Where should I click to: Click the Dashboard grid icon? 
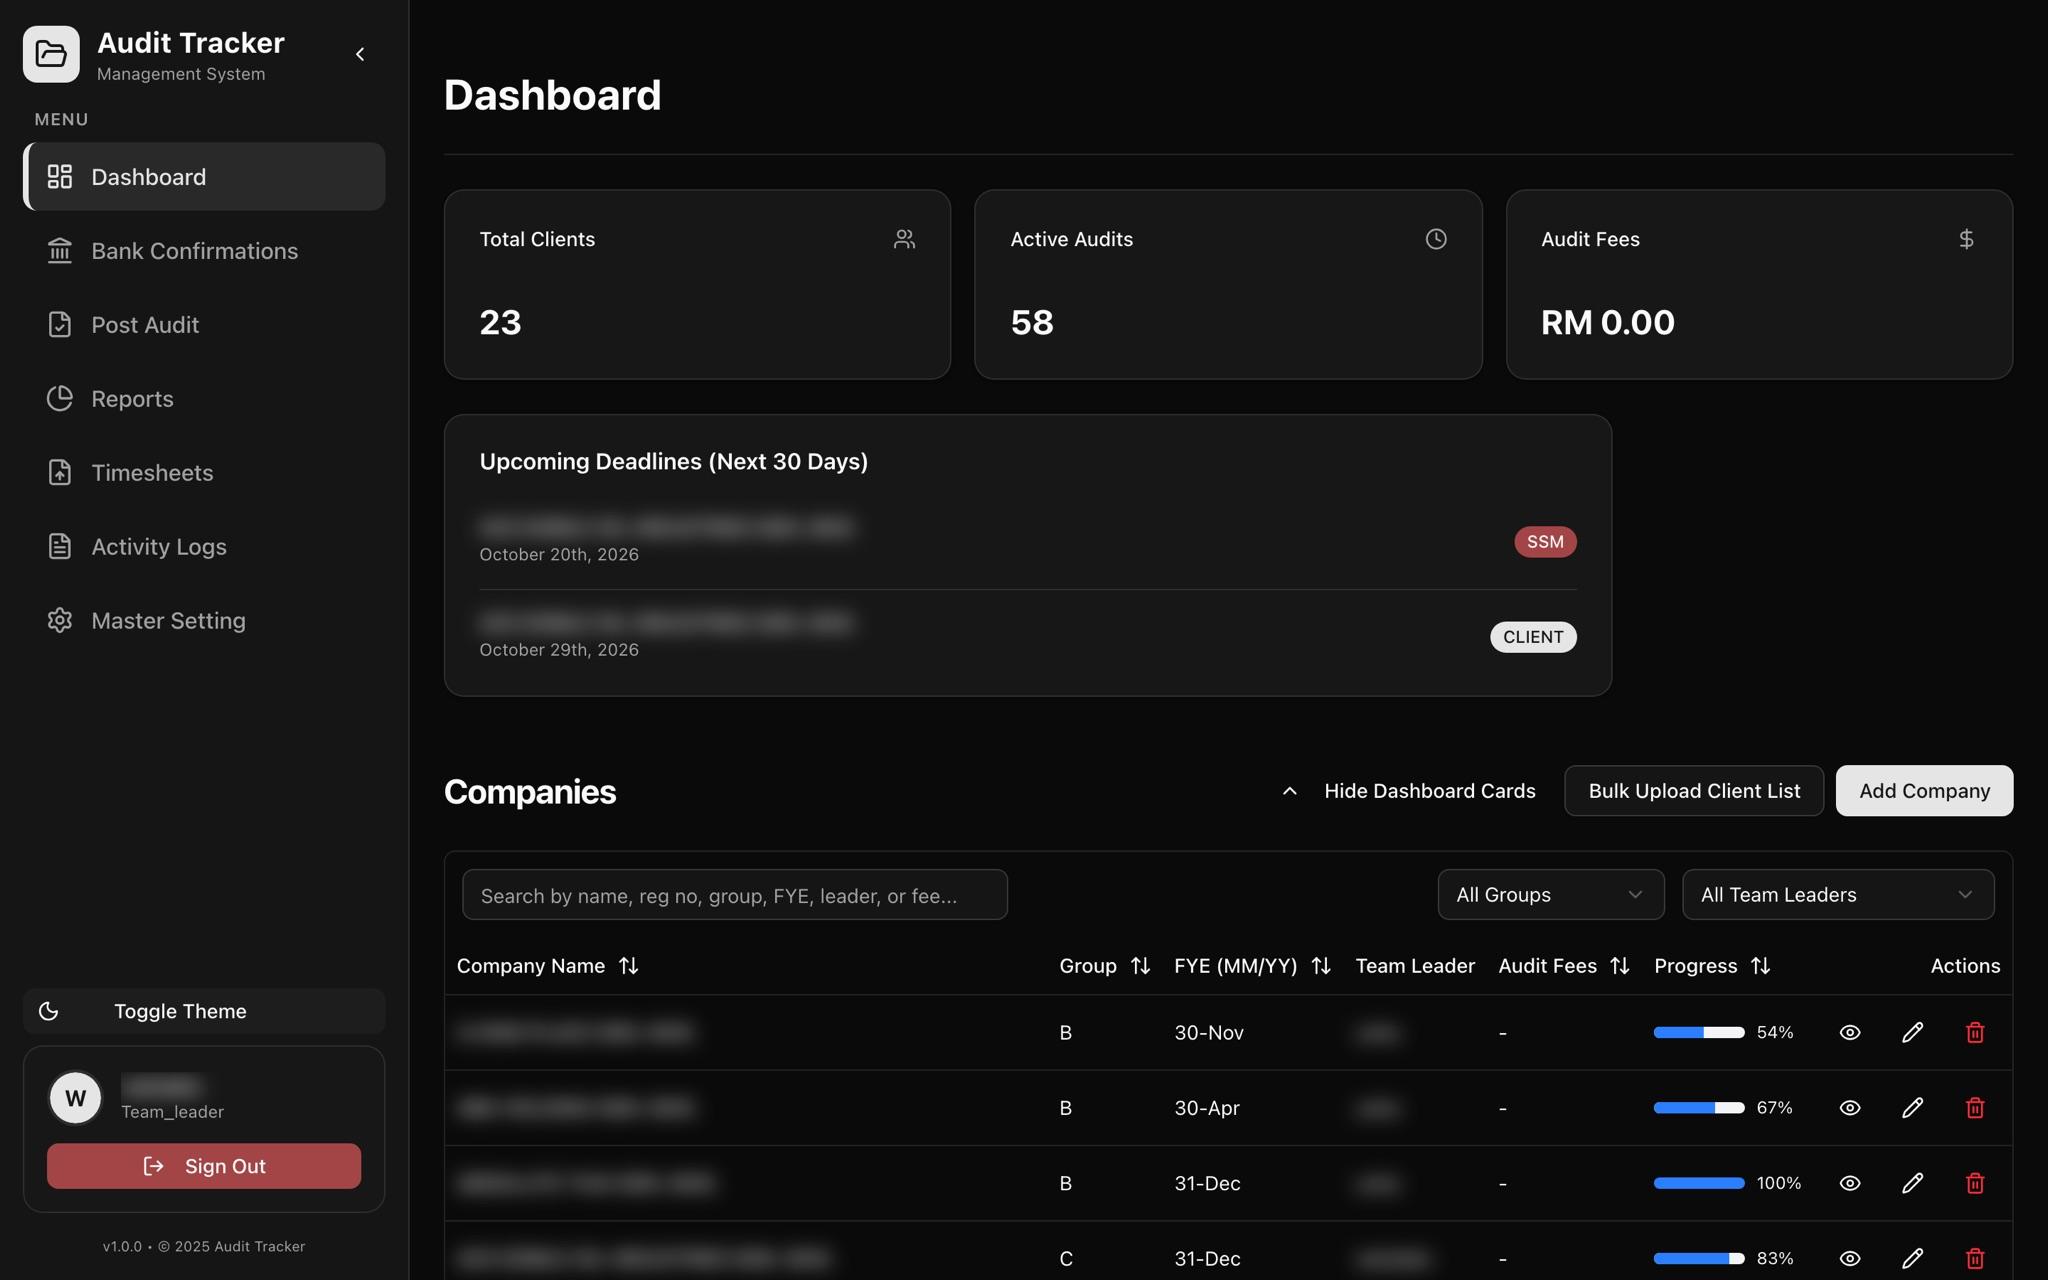coord(60,176)
